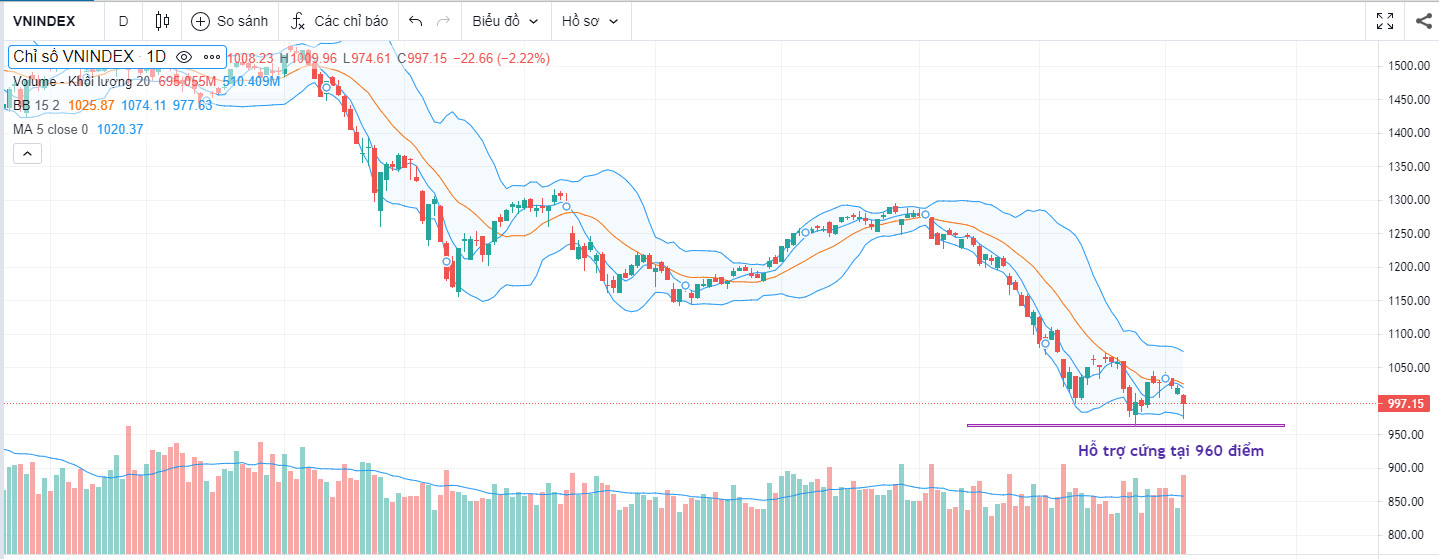Collapse the indicator legend with the chevron
This screenshot has width=1439, height=559.
click(x=26, y=153)
